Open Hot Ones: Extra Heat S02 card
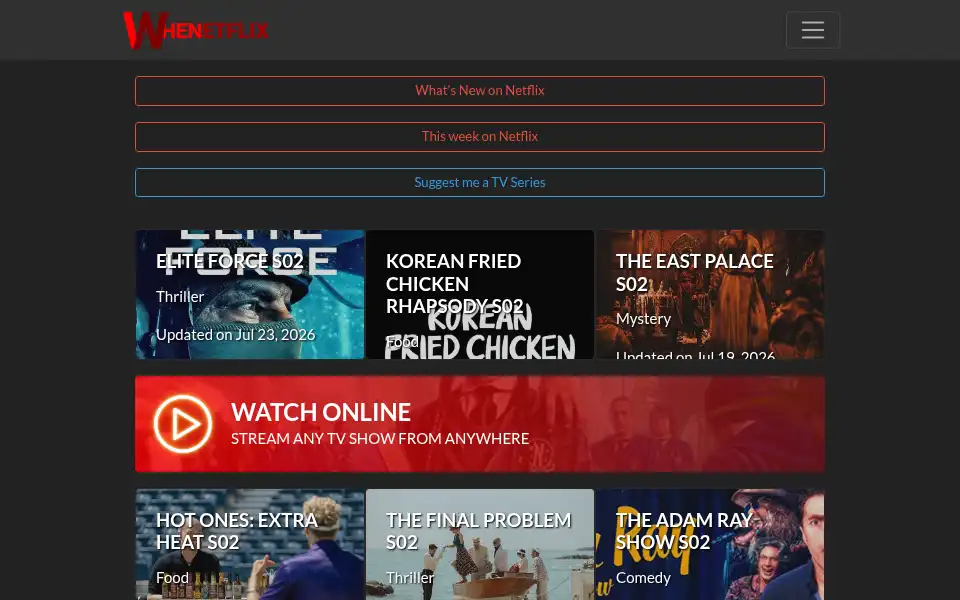The image size is (960, 600). [x=250, y=544]
